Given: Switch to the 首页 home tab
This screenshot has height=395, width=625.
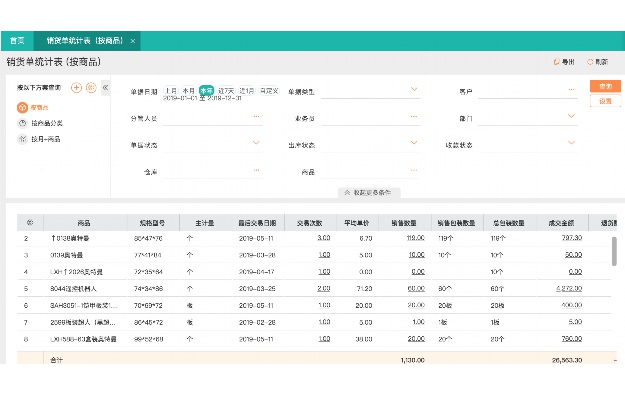Looking at the screenshot, I should click(17, 41).
